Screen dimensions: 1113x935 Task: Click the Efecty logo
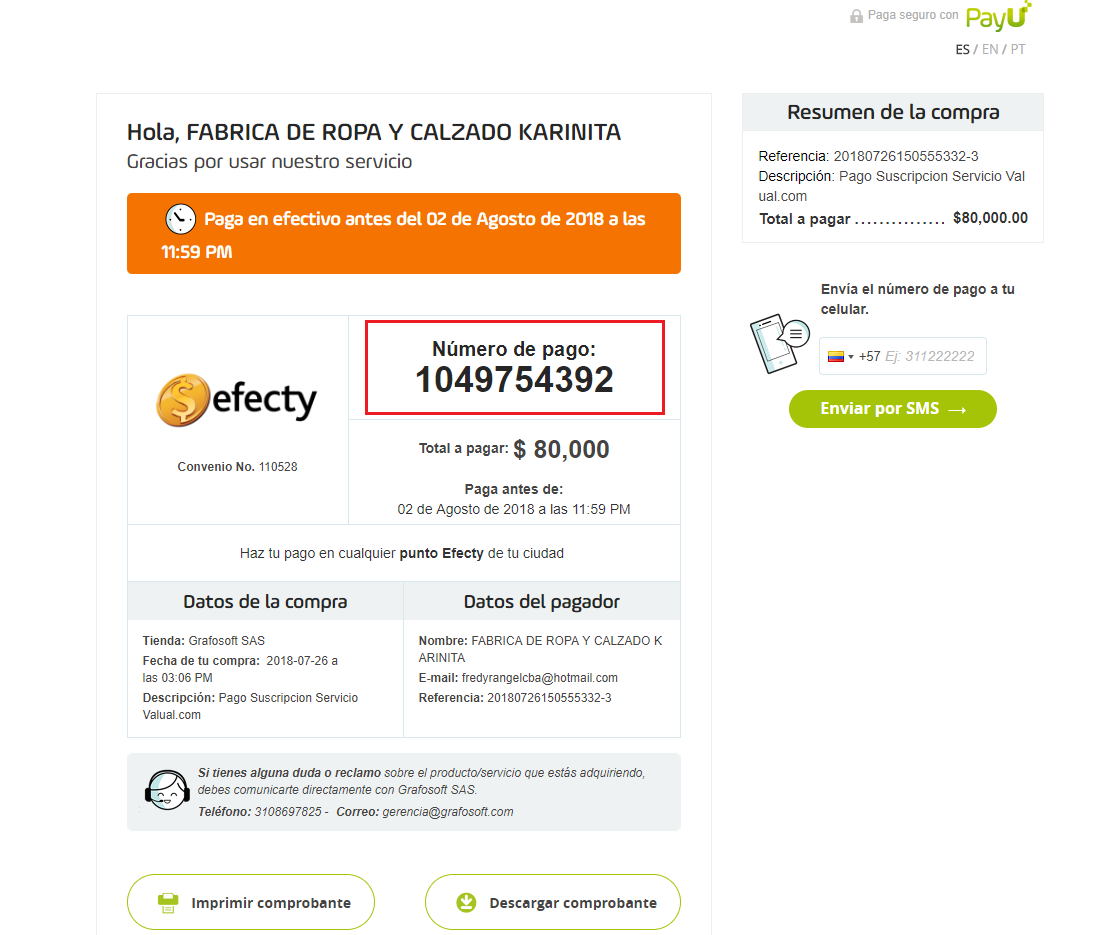pyautogui.click(x=237, y=400)
